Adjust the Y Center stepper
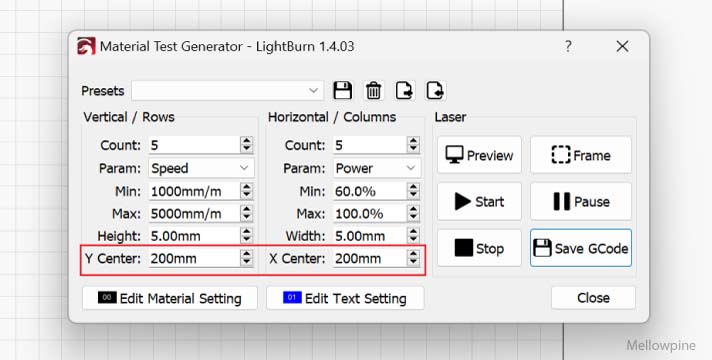This screenshot has width=712, height=360. [247, 258]
